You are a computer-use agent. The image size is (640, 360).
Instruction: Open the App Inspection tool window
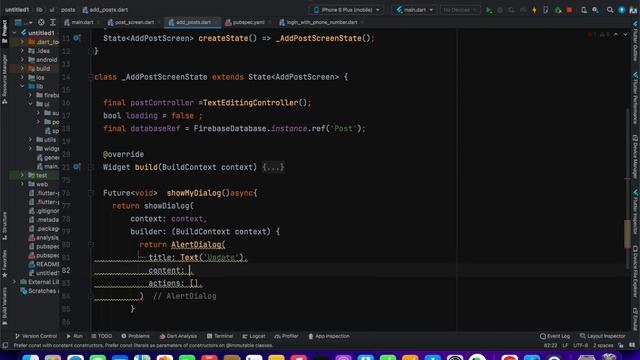(x=329, y=336)
